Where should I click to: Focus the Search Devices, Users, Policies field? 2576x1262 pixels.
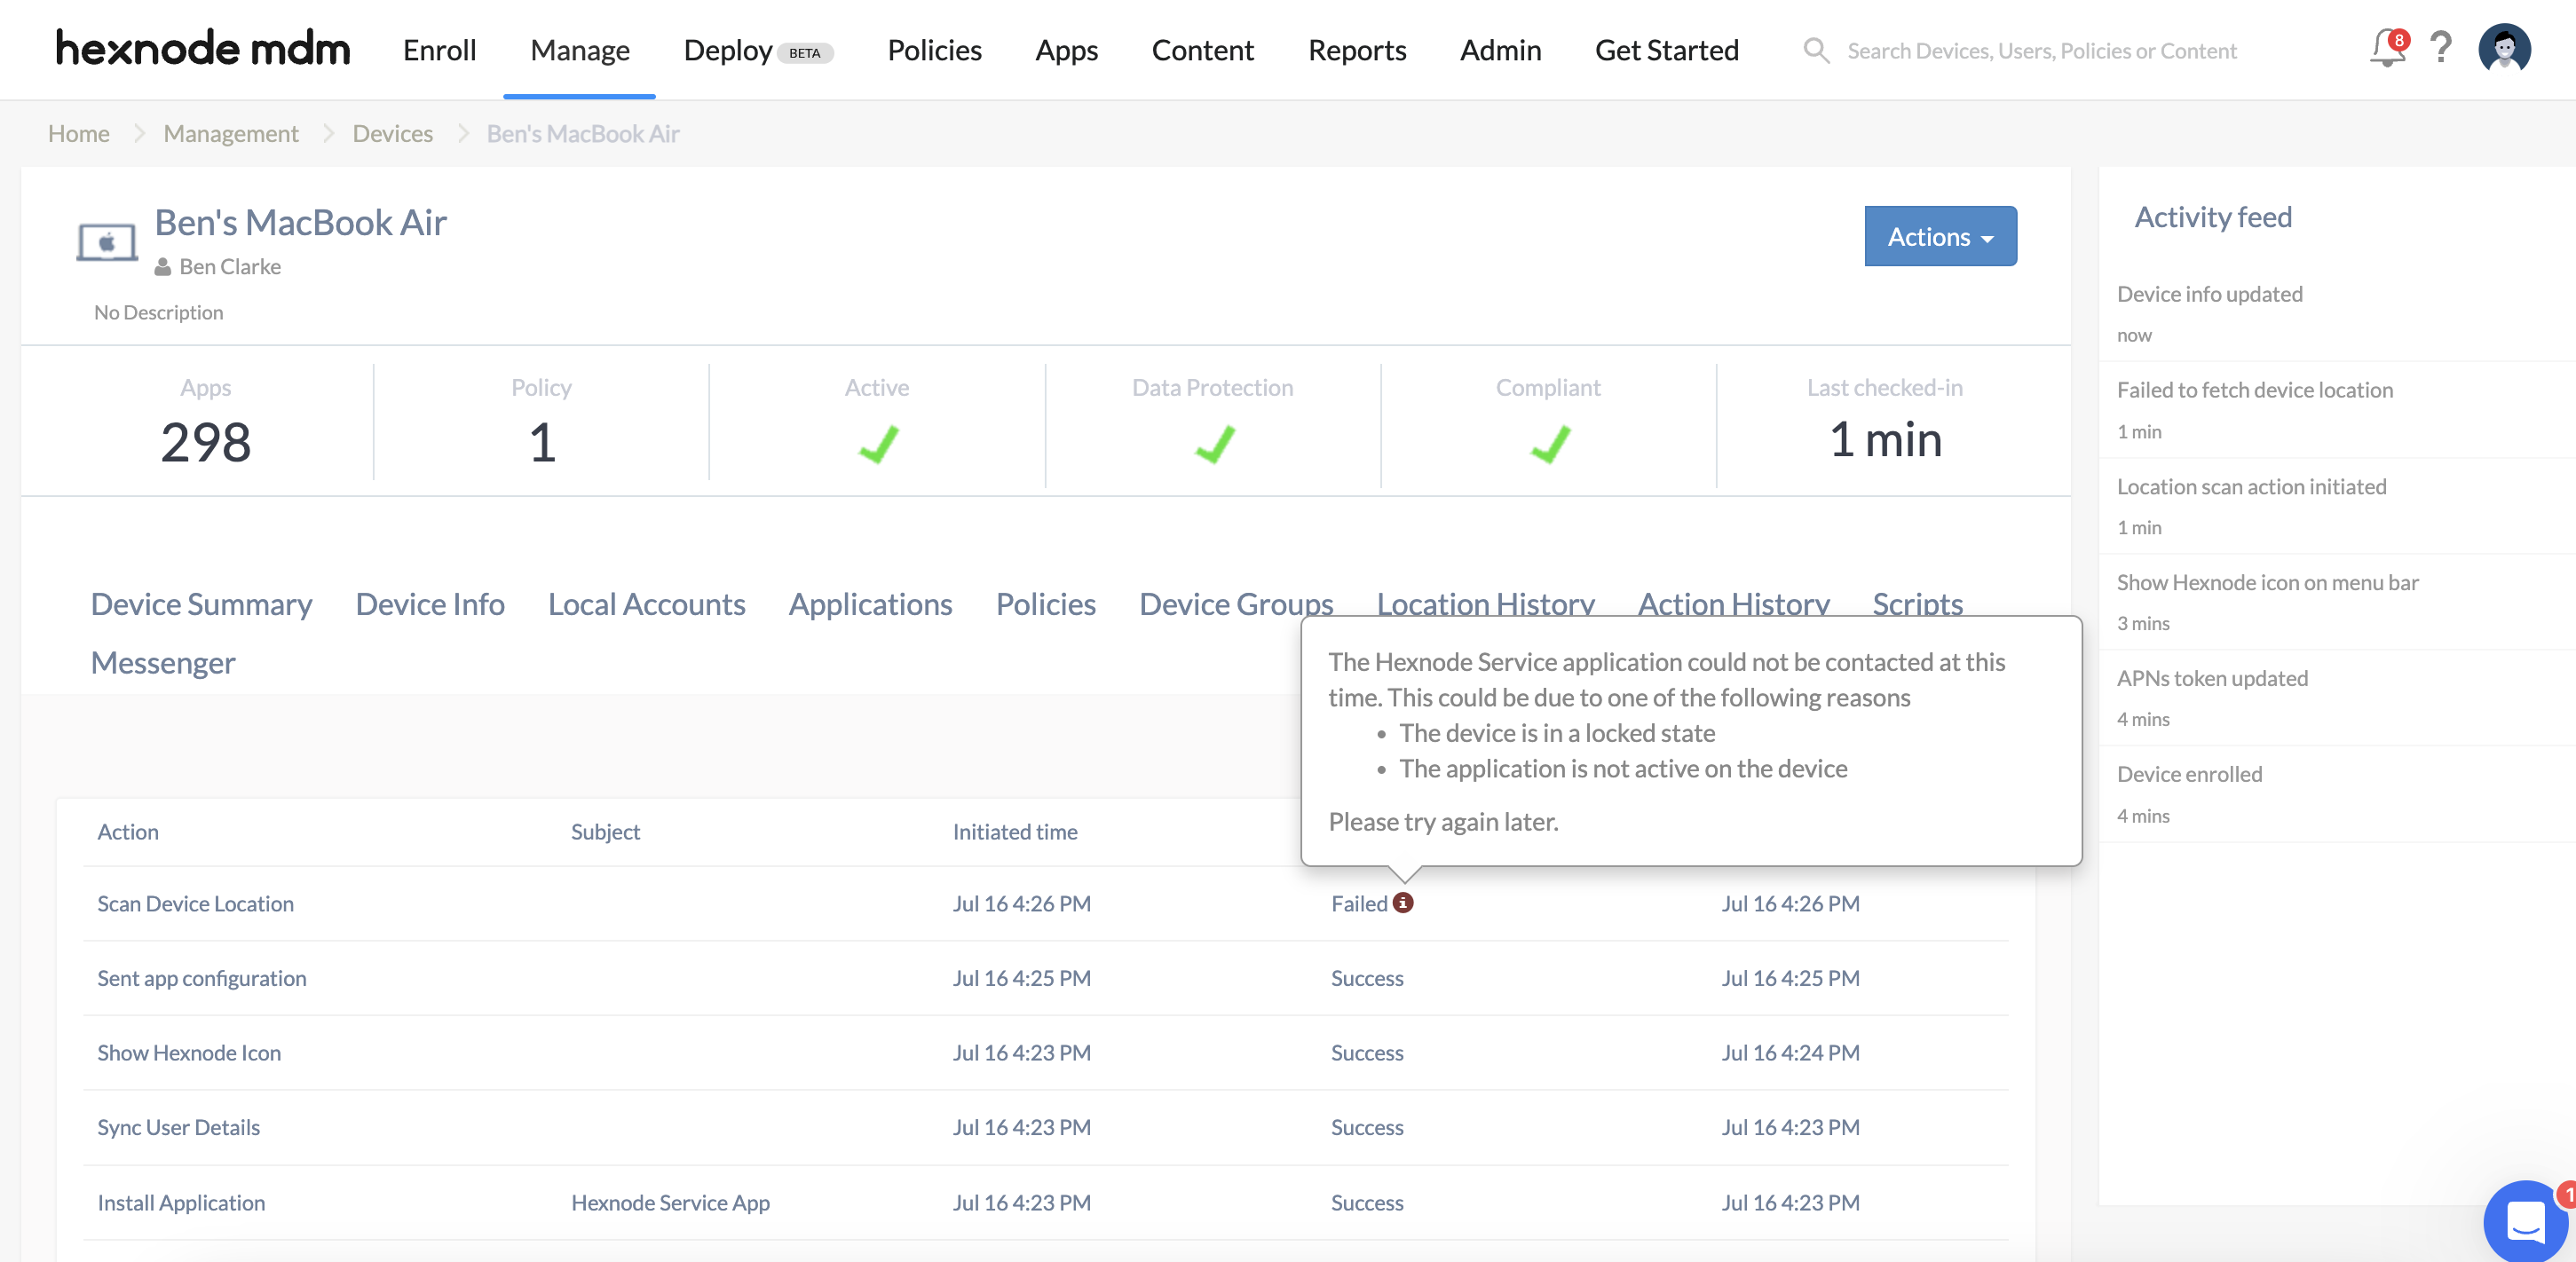pos(2041,50)
